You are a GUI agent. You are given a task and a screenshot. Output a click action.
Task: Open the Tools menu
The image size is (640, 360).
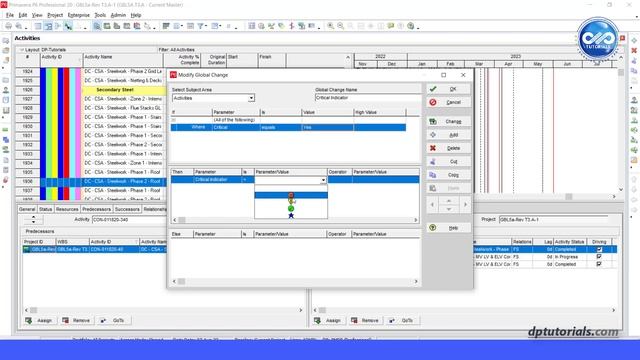100,15
